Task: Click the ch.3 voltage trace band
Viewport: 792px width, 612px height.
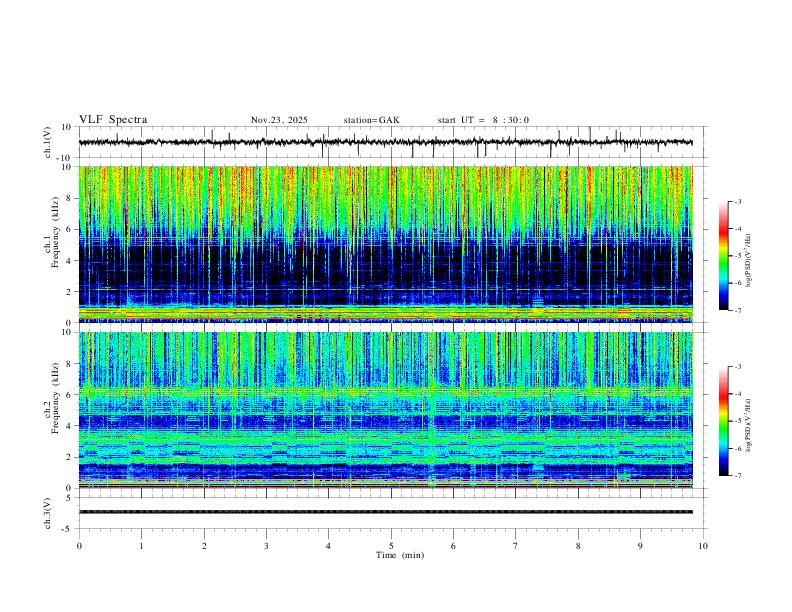Action: [386, 512]
